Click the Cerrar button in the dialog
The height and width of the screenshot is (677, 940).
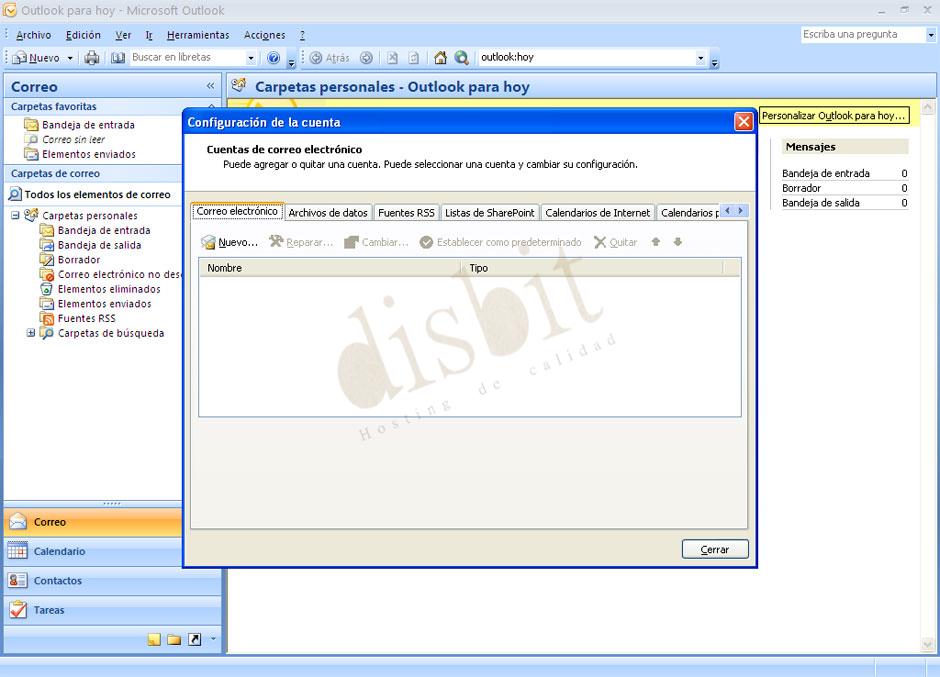[x=715, y=548]
